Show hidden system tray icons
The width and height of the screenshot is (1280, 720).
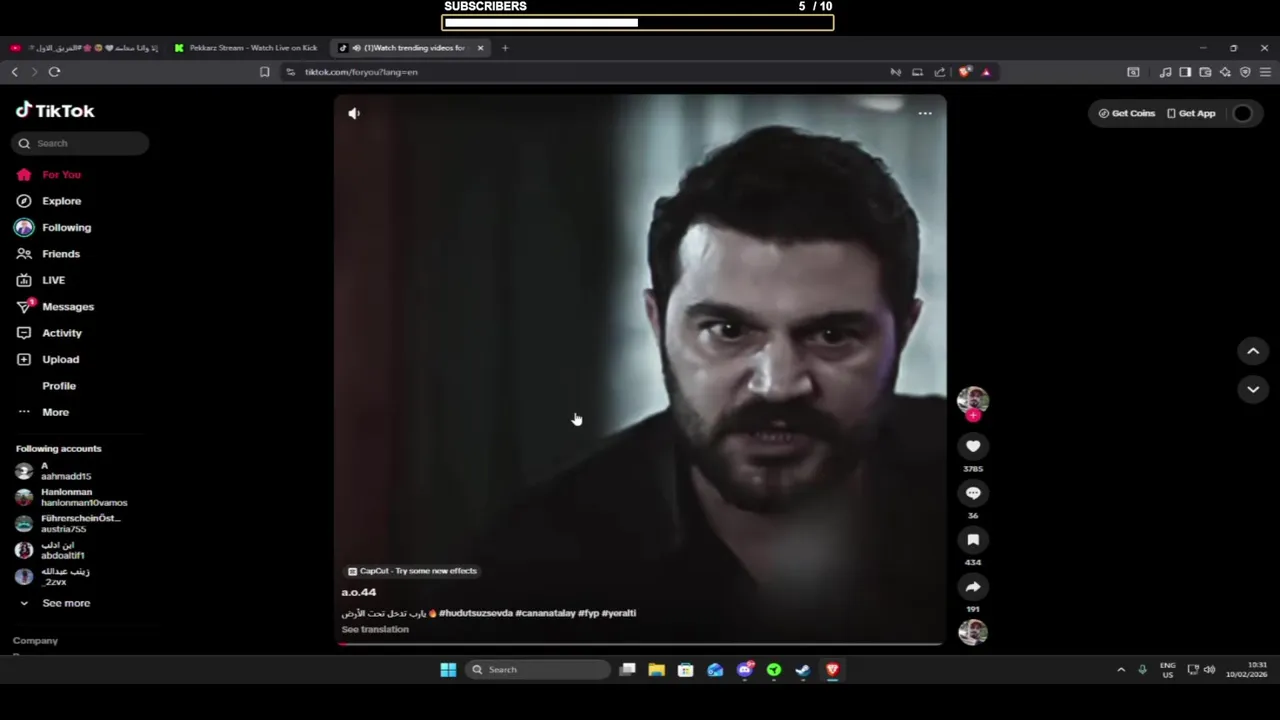[x=1121, y=670]
